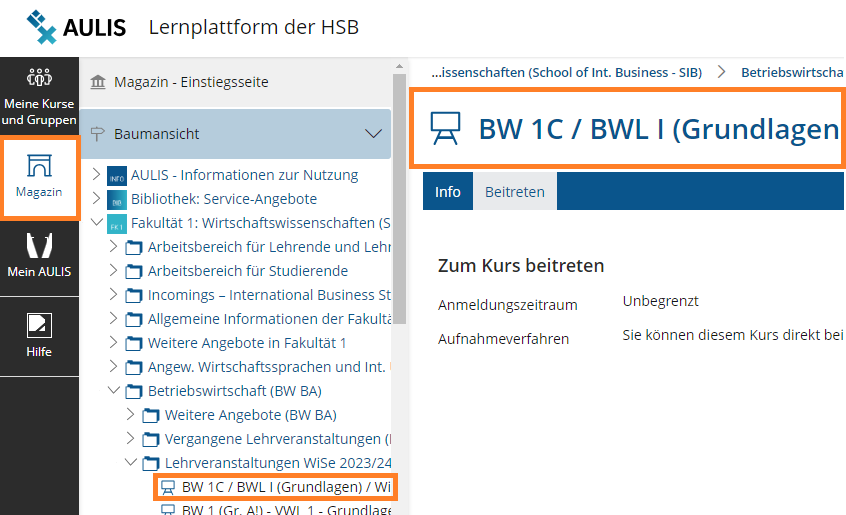Open the Hilfe sidebar item
Screen dimensions: 846x515
point(39,335)
